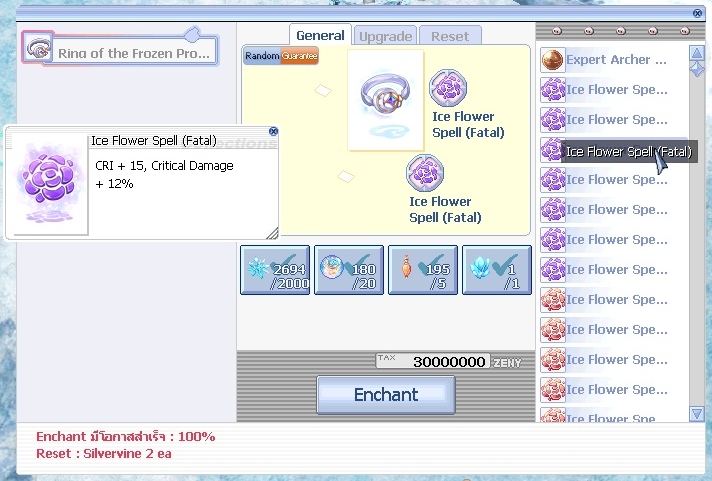Click the orb material slot showing 180/20
This screenshot has width=712, height=481.
pos(348,270)
